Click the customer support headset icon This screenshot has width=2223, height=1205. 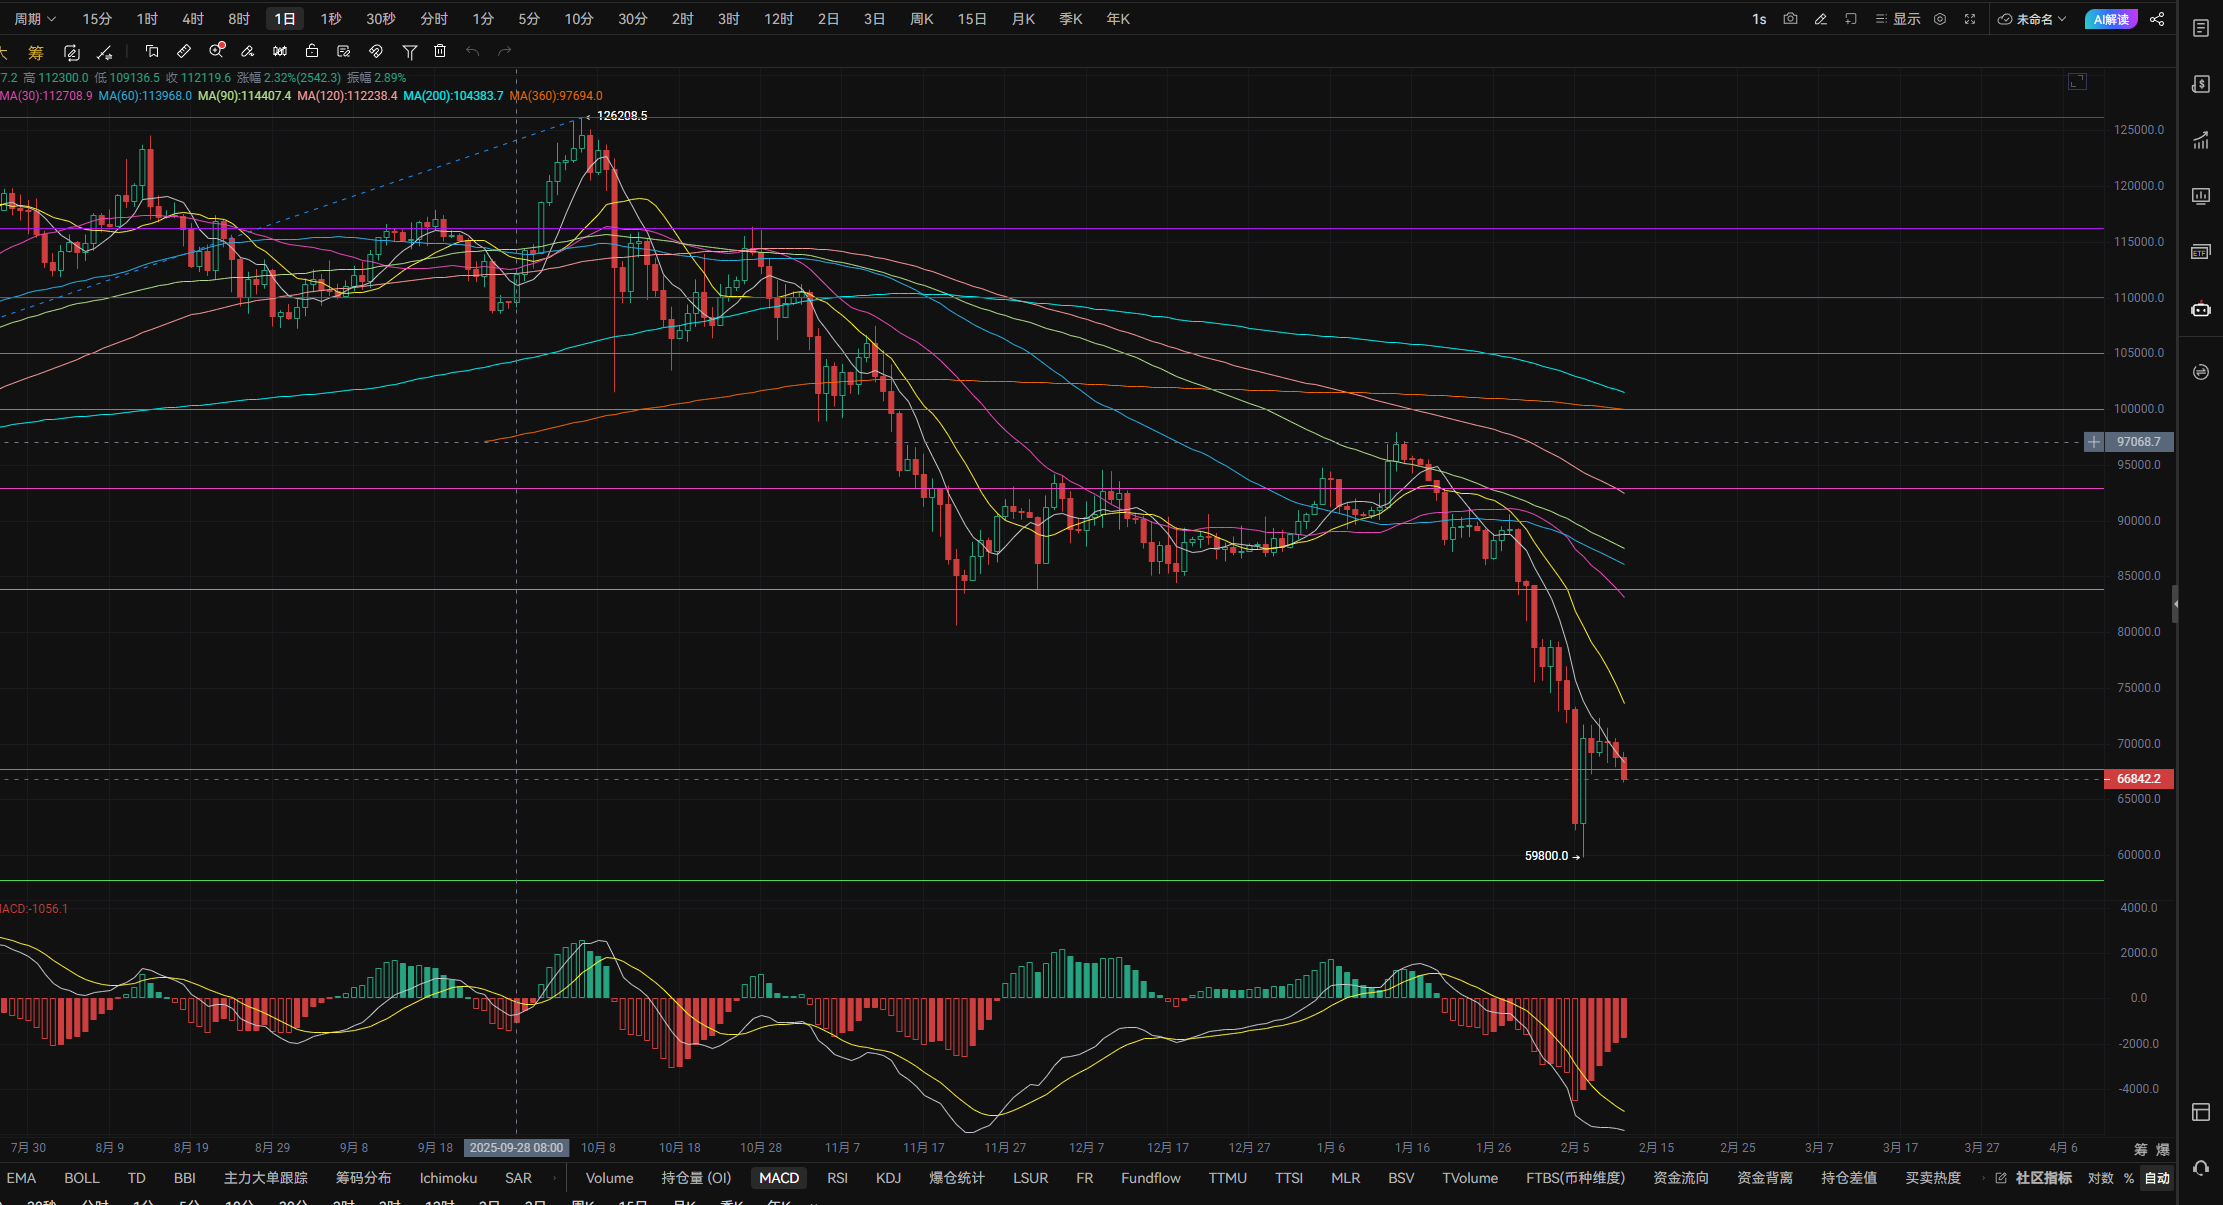2201,1167
